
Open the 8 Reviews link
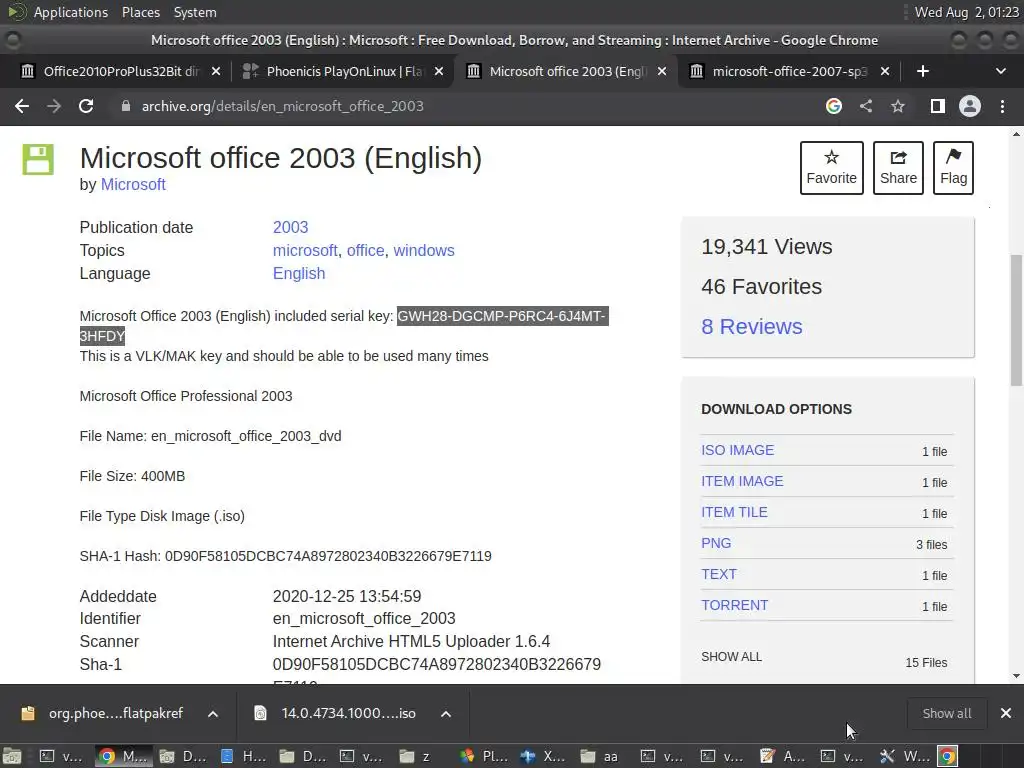(752, 327)
